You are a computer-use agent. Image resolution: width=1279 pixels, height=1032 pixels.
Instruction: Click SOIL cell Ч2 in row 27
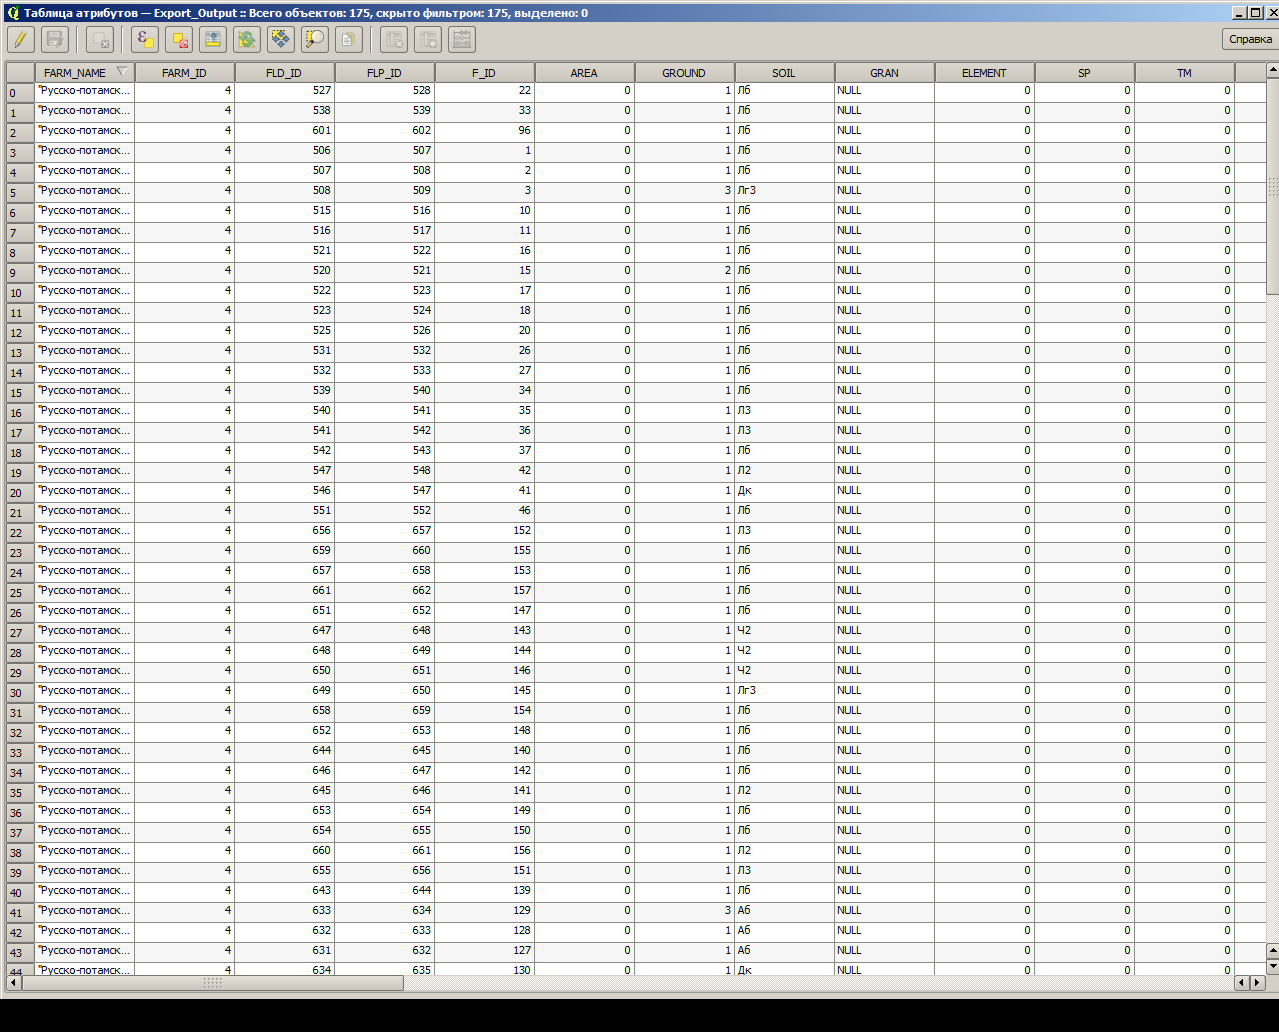(785, 631)
